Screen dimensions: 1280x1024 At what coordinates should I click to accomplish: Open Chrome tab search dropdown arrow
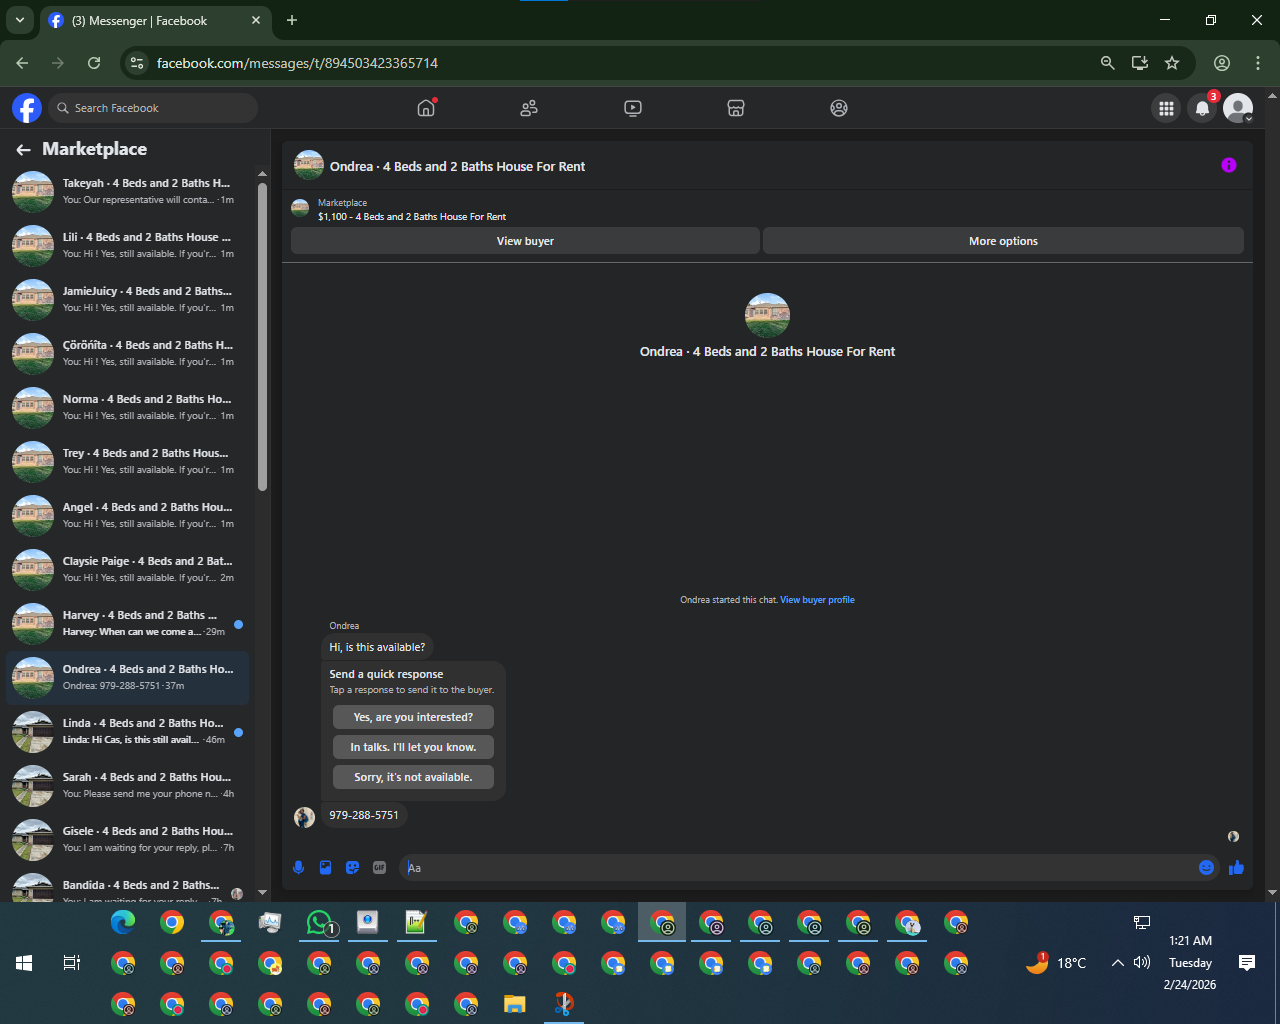[x=19, y=20]
